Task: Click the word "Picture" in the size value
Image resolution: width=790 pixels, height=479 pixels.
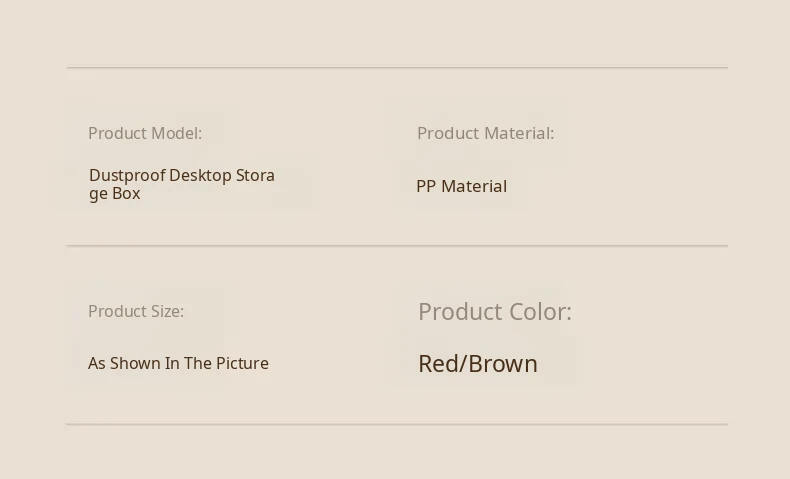Action: coord(240,363)
